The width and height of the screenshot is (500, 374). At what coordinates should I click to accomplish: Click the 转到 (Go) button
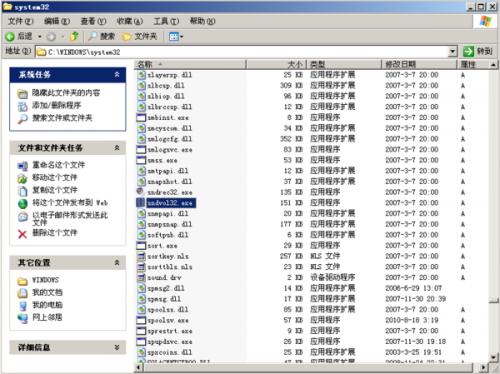point(478,51)
